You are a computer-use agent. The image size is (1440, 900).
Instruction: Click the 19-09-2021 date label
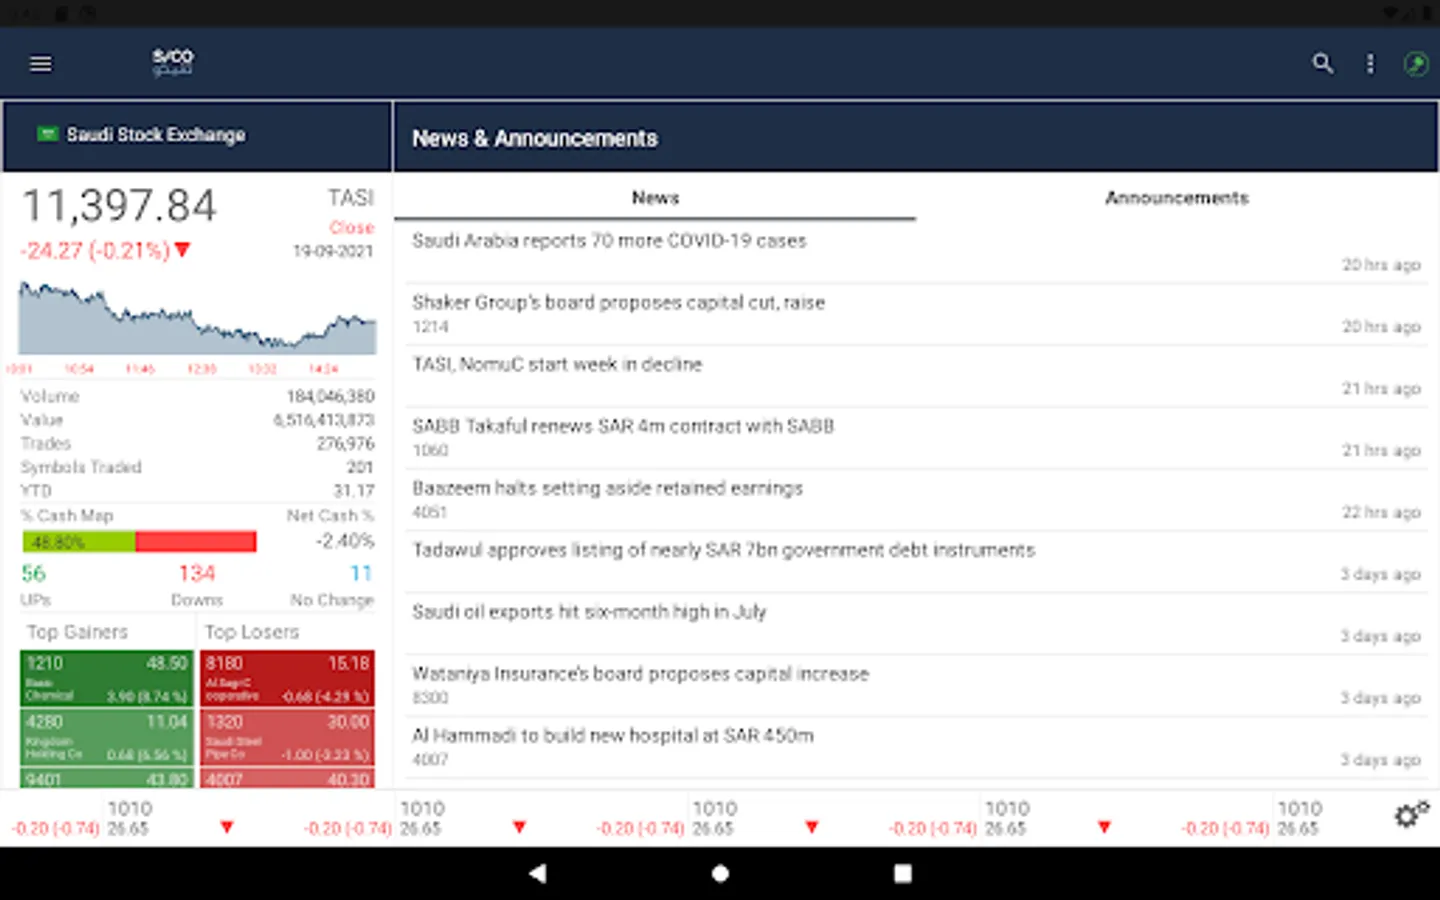[333, 251]
